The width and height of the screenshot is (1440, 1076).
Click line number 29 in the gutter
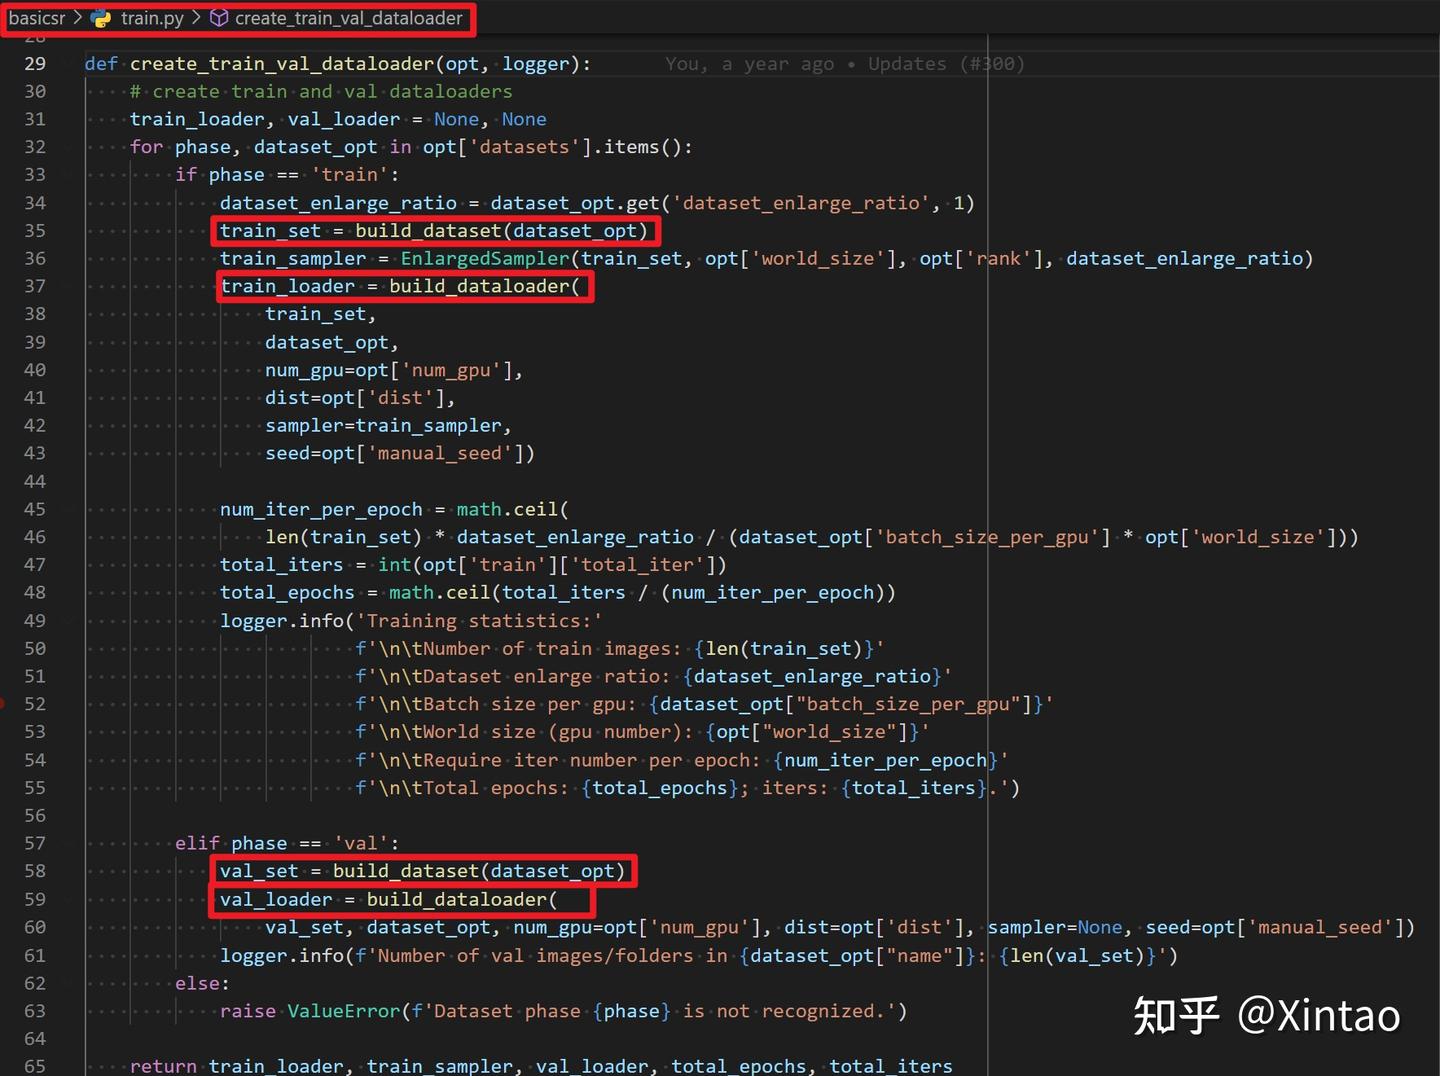pyautogui.click(x=35, y=64)
